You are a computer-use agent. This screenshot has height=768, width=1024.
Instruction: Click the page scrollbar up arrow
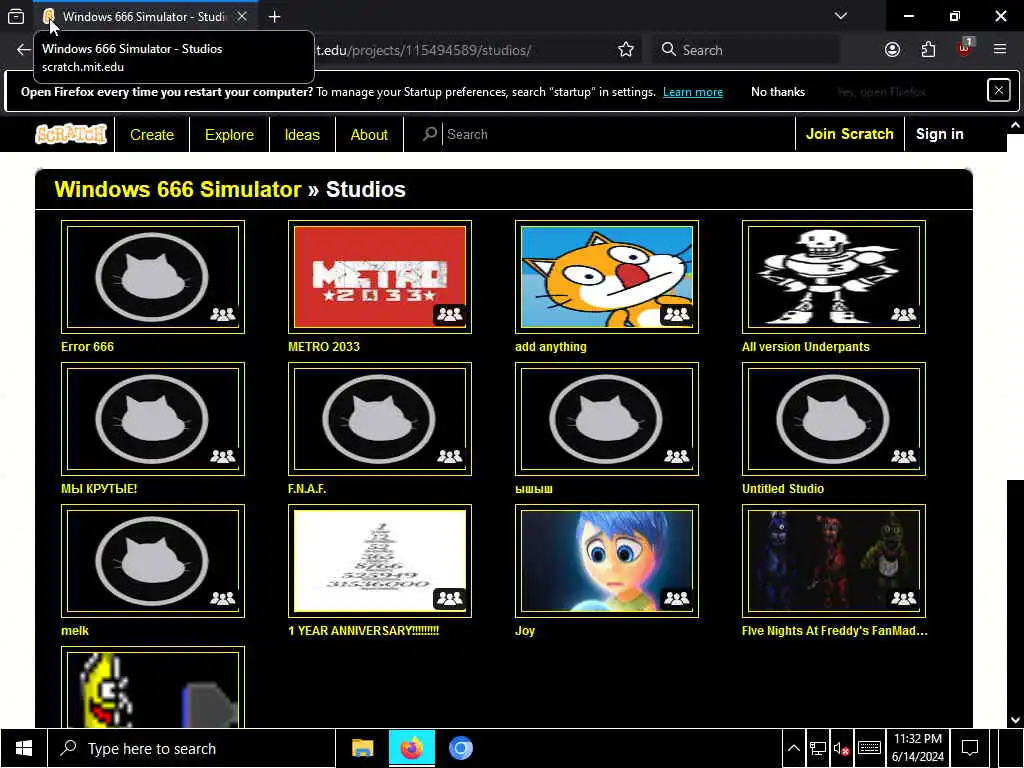[x=1015, y=125]
